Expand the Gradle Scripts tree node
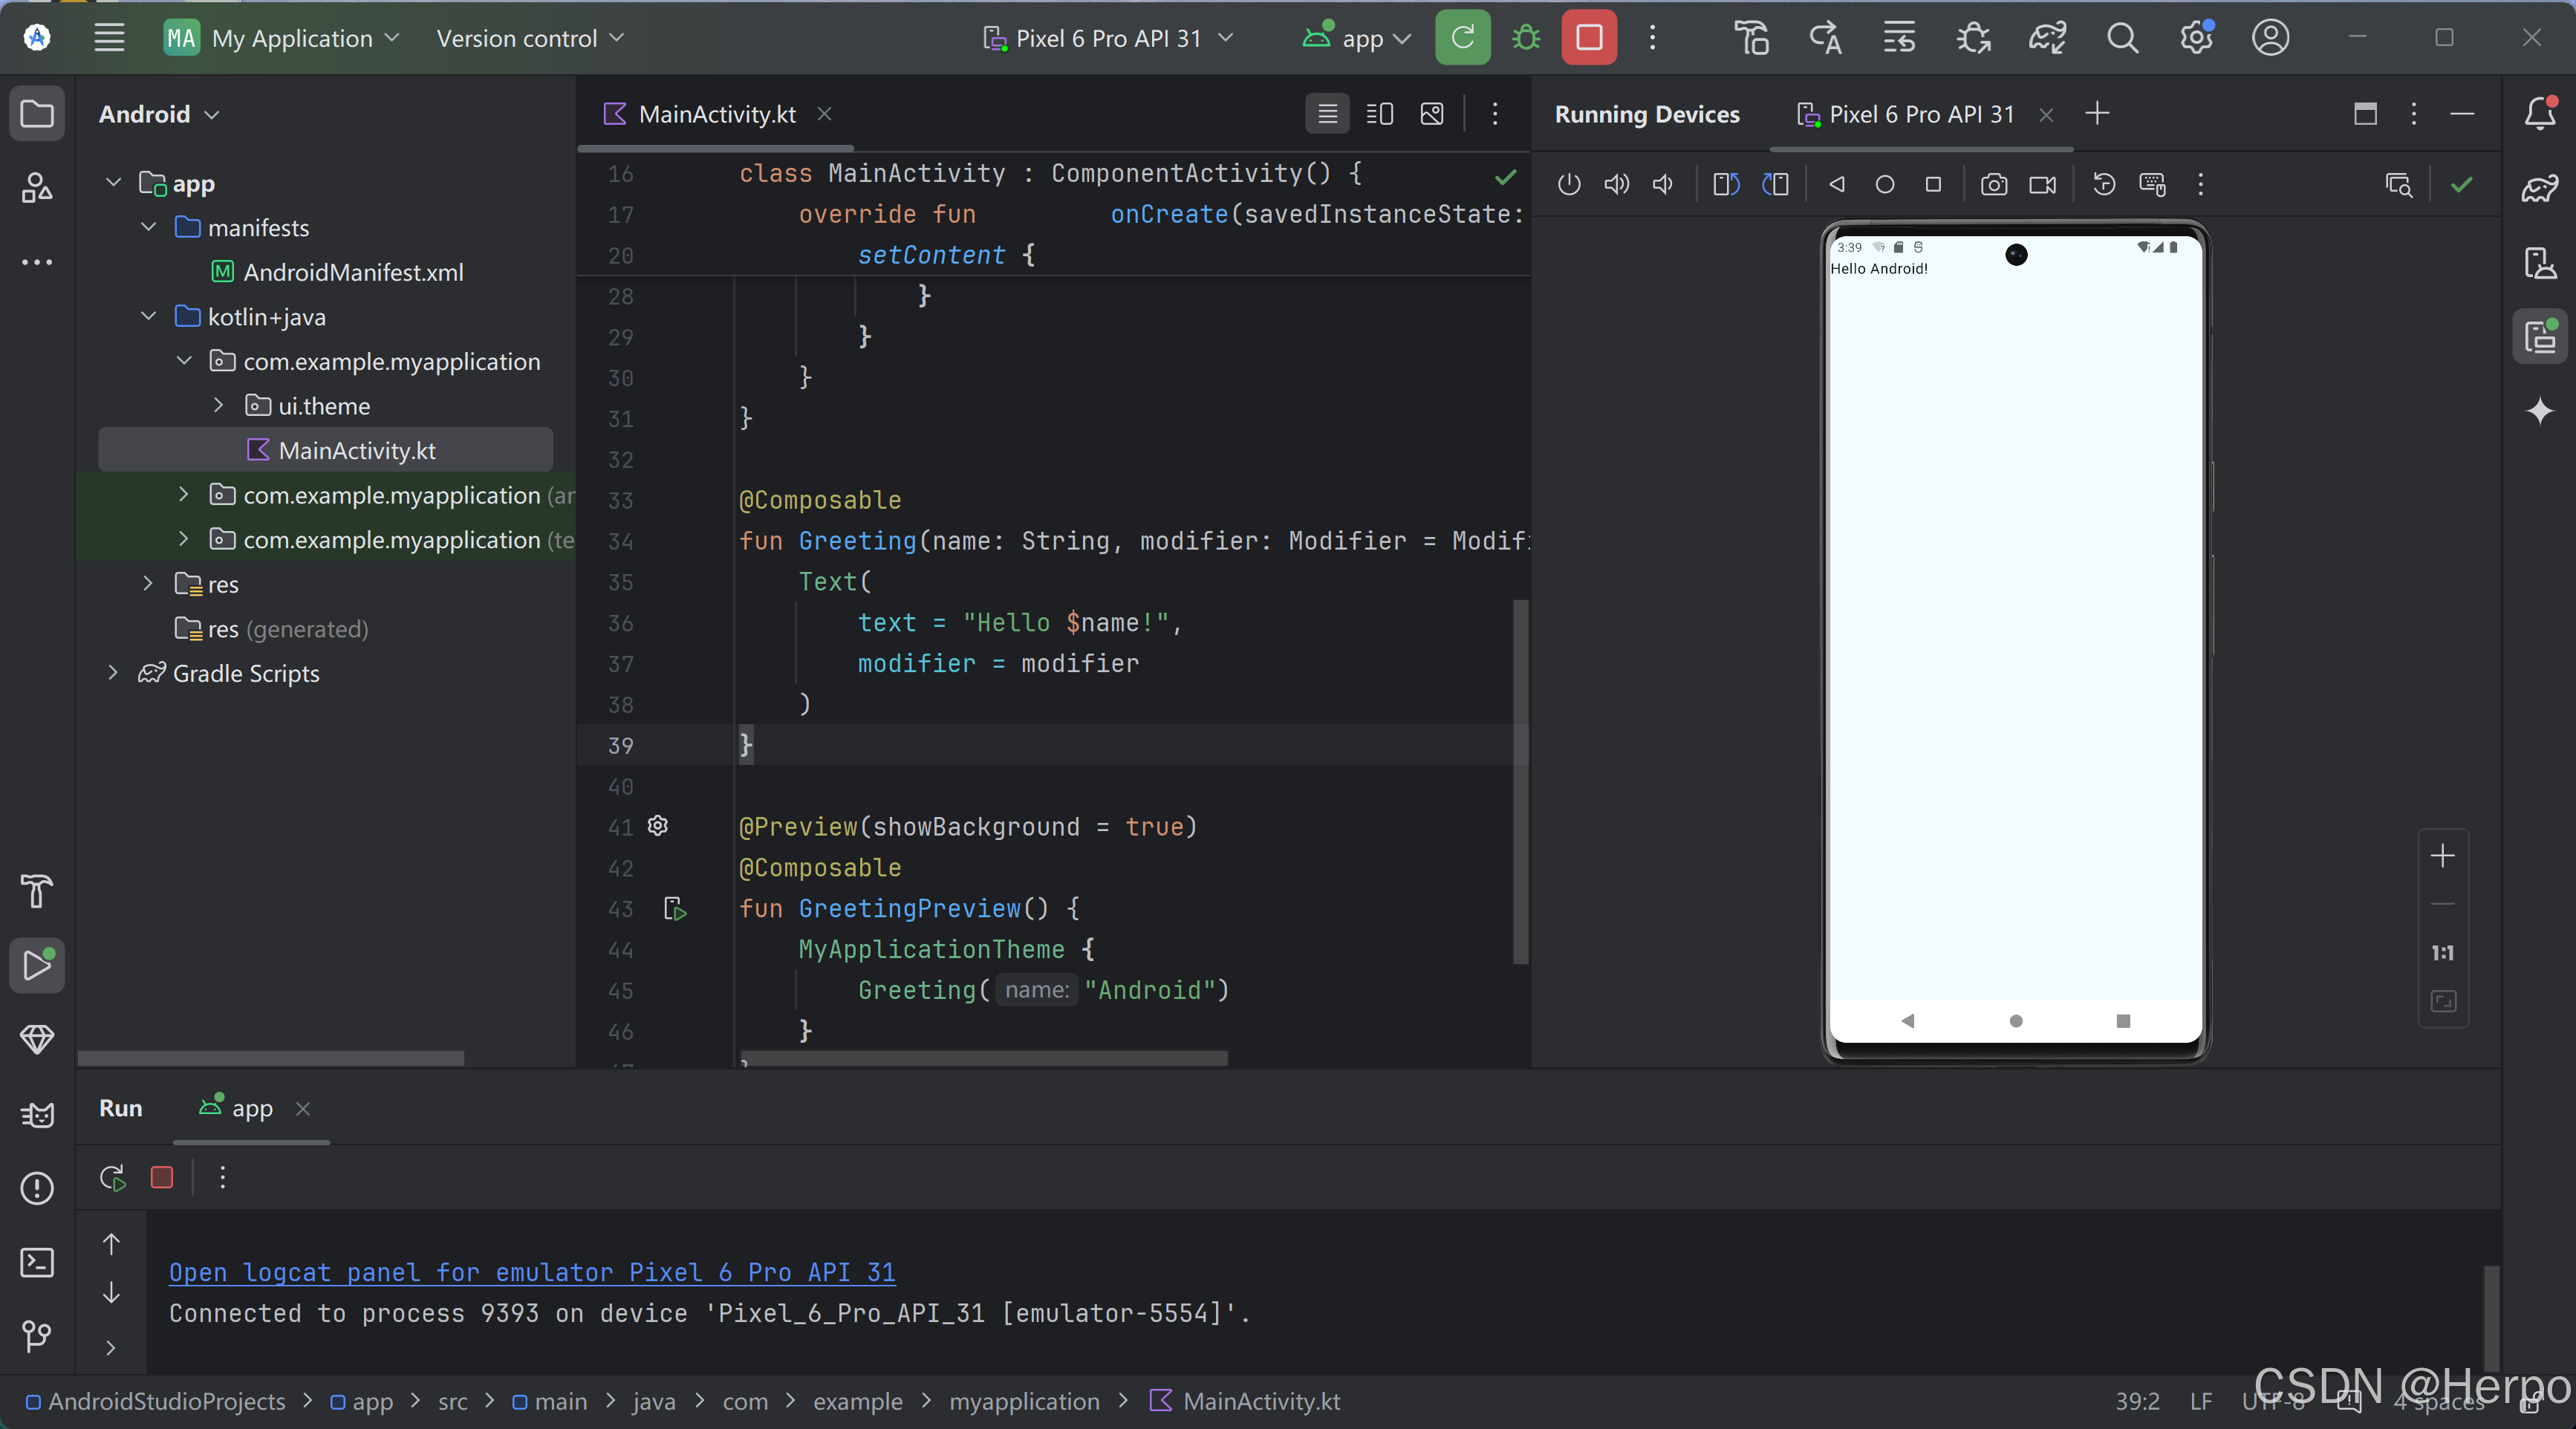This screenshot has height=1429, width=2576. (113, 673)
